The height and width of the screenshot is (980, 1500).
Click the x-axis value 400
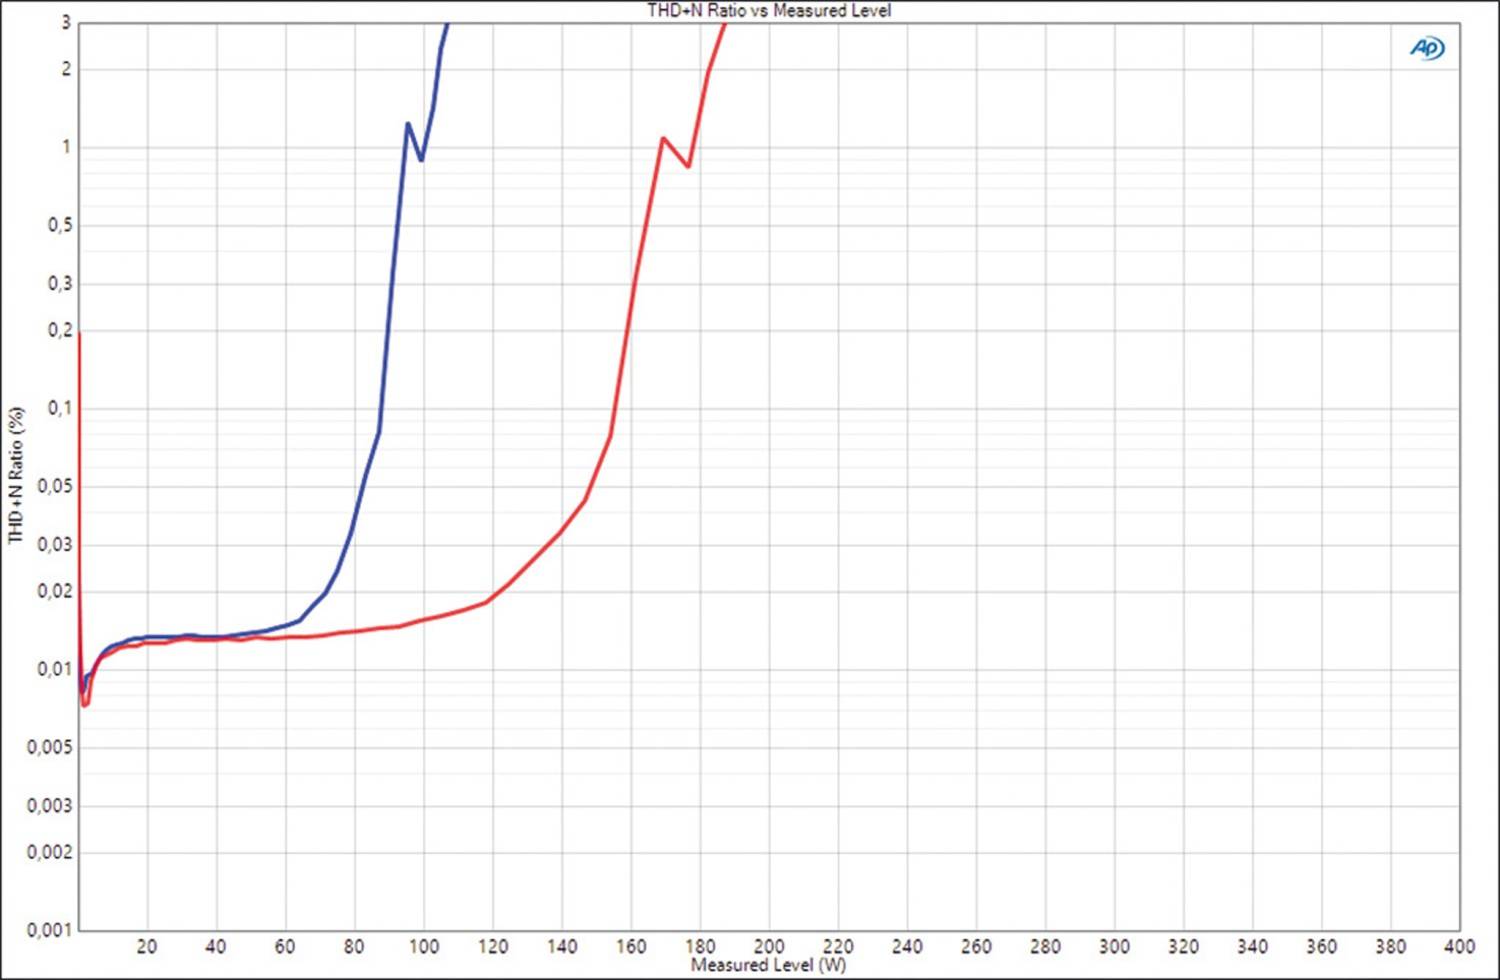tap(1459, 946)
